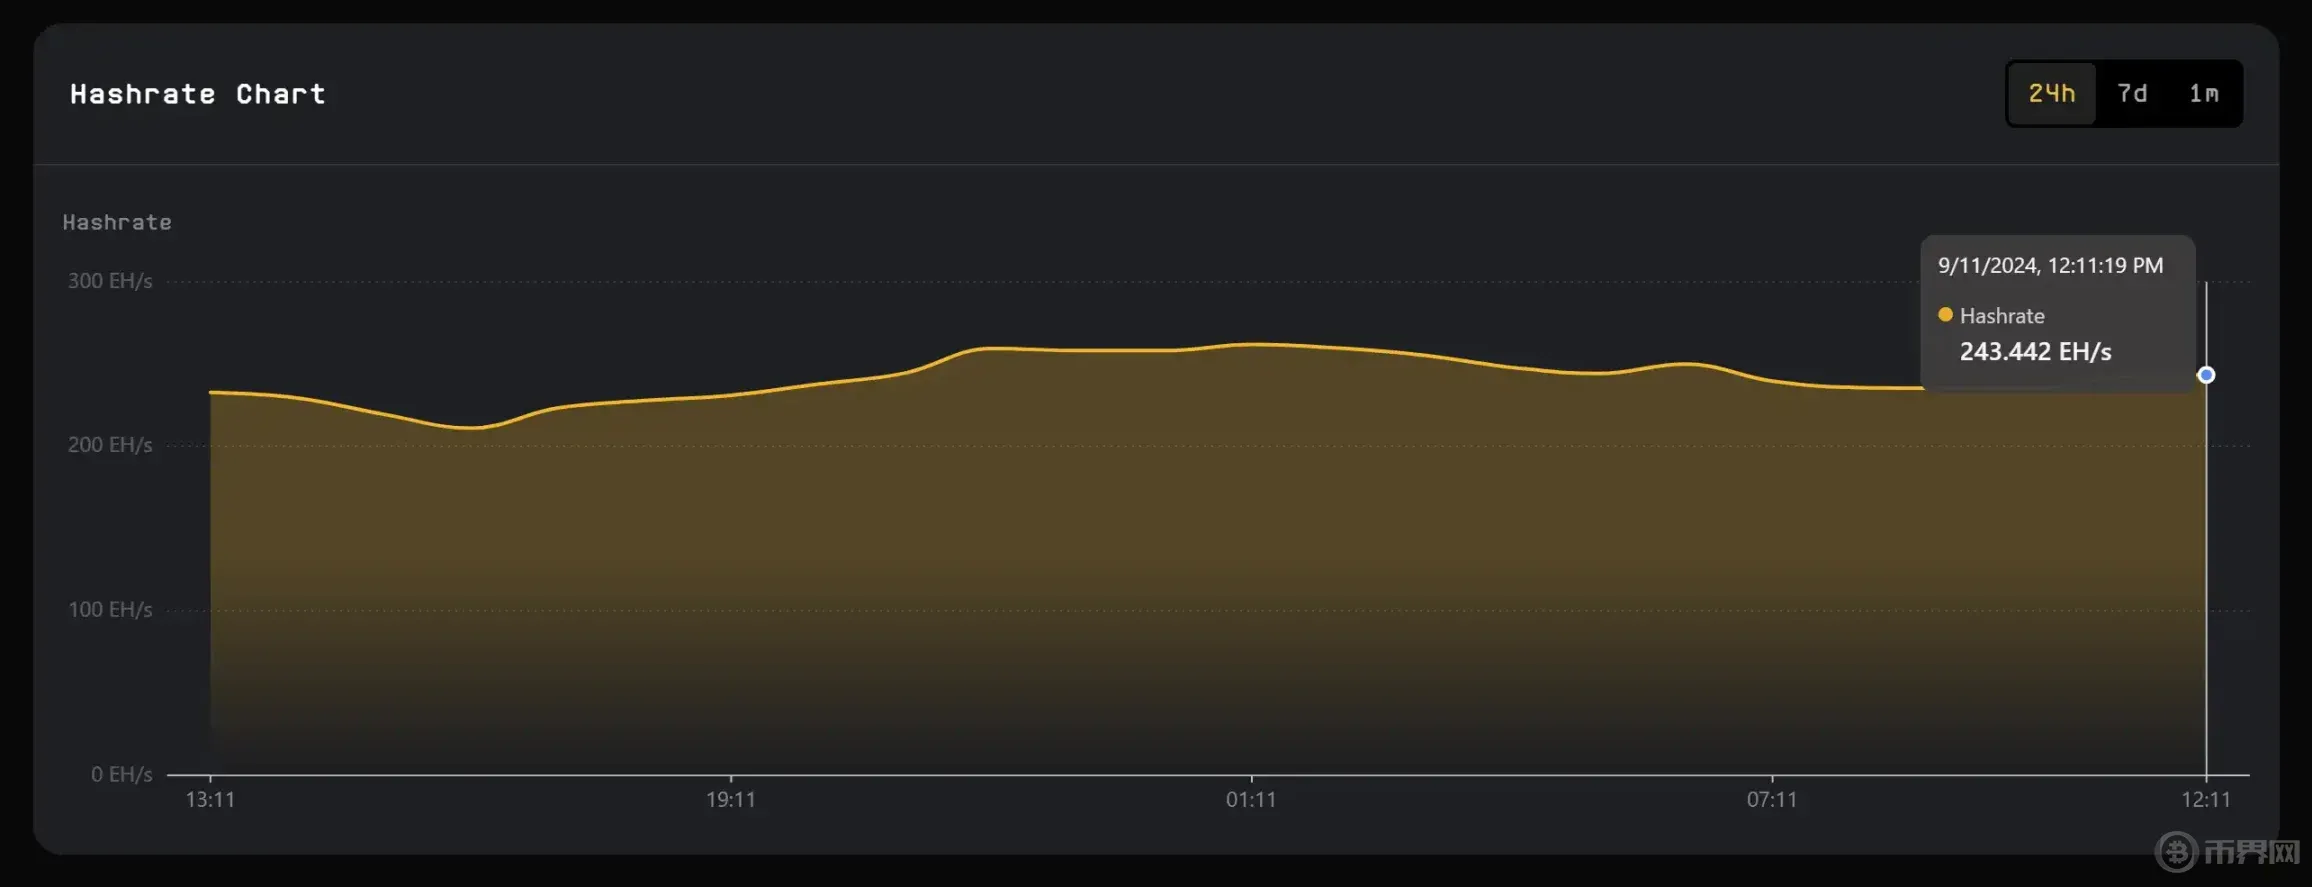Click the 200 EH/s axis label

[x=110, y=445]
